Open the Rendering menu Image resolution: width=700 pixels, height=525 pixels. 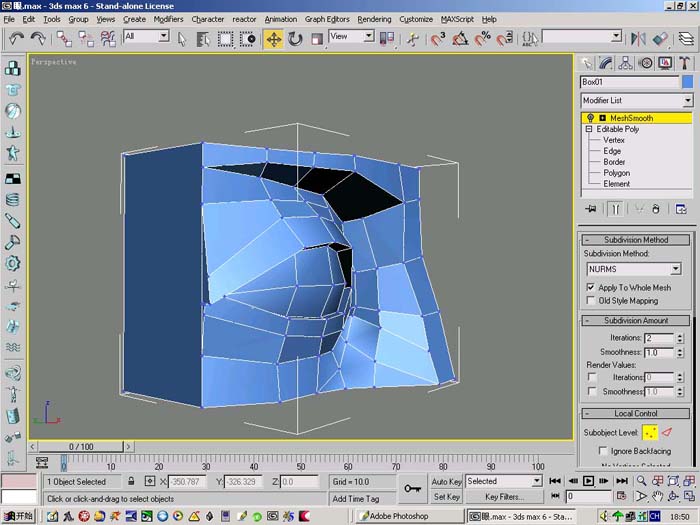[x=374, y=19]
